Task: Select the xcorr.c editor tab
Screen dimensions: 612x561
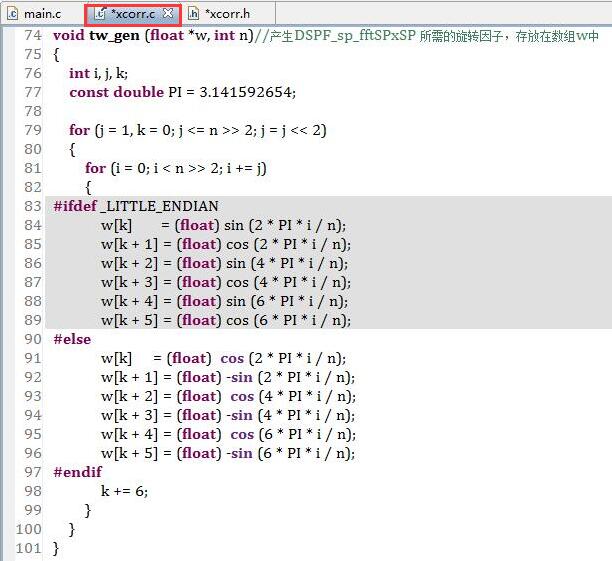Action: (x=133, y=14)
